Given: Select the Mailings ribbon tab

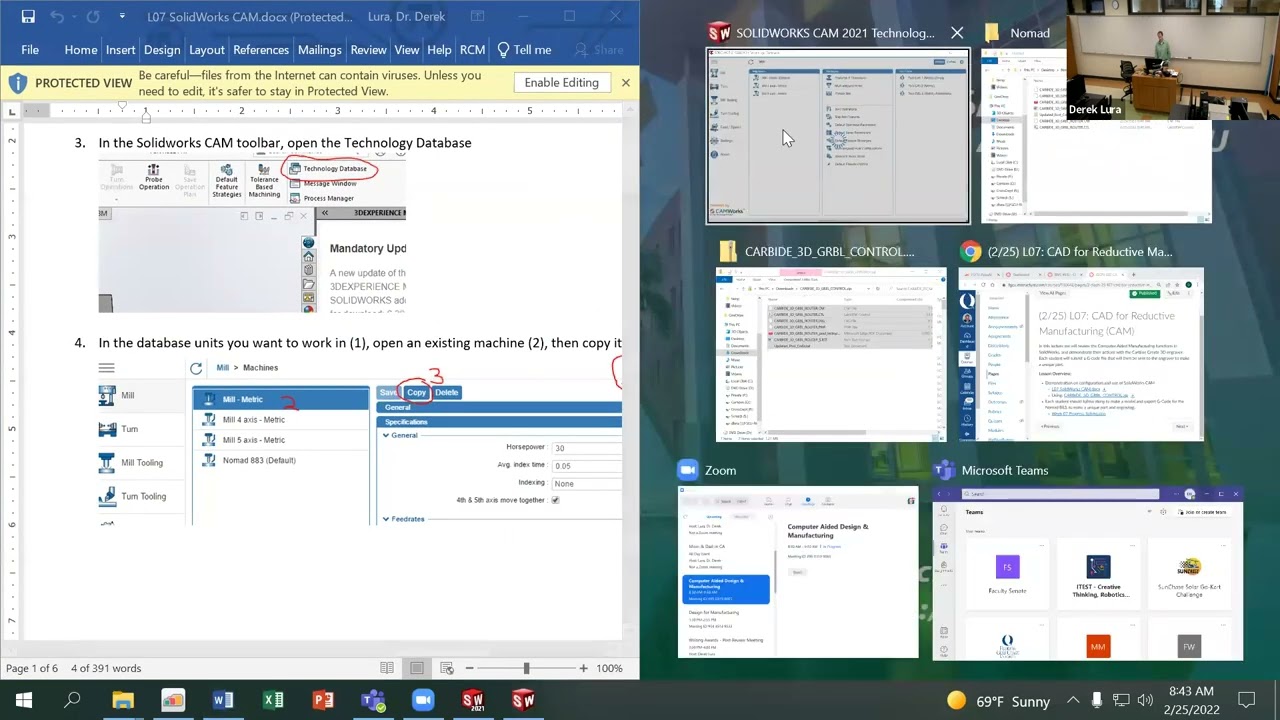Looking at the screenshot, I should (320, 50).
